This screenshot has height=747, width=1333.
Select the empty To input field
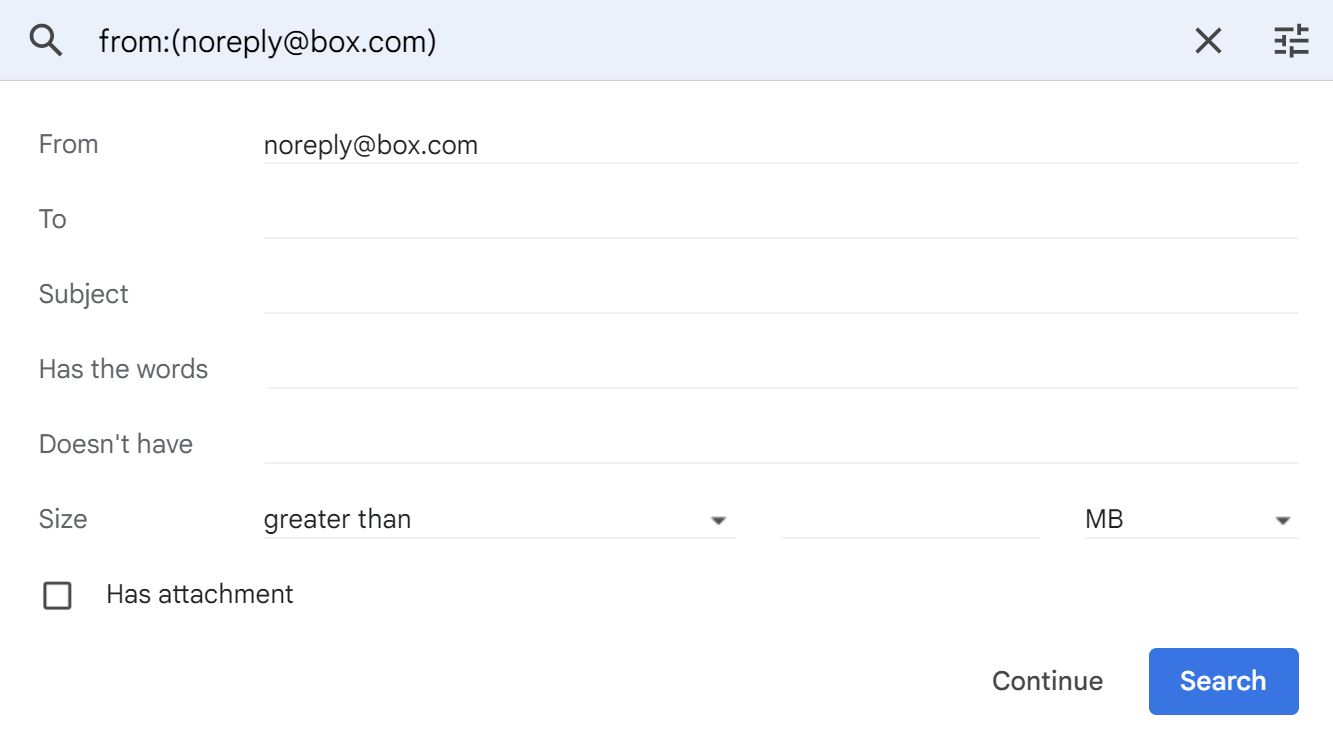pos(781,220)
